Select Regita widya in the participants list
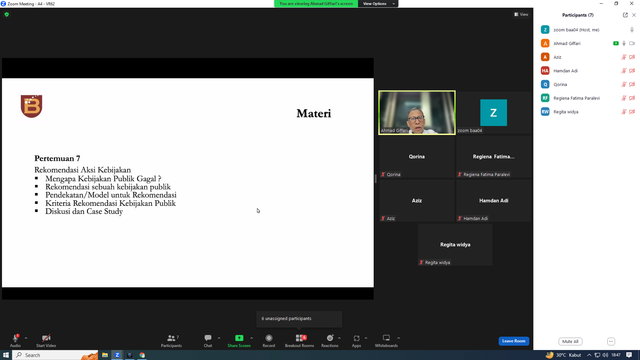 587,111
